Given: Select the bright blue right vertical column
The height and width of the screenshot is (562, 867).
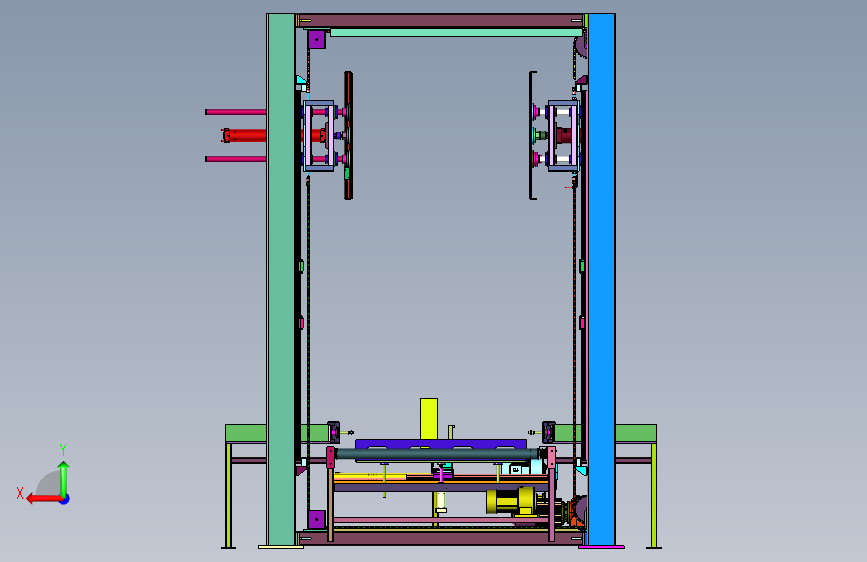Looking at the screenshot, I should pos(601,279).
